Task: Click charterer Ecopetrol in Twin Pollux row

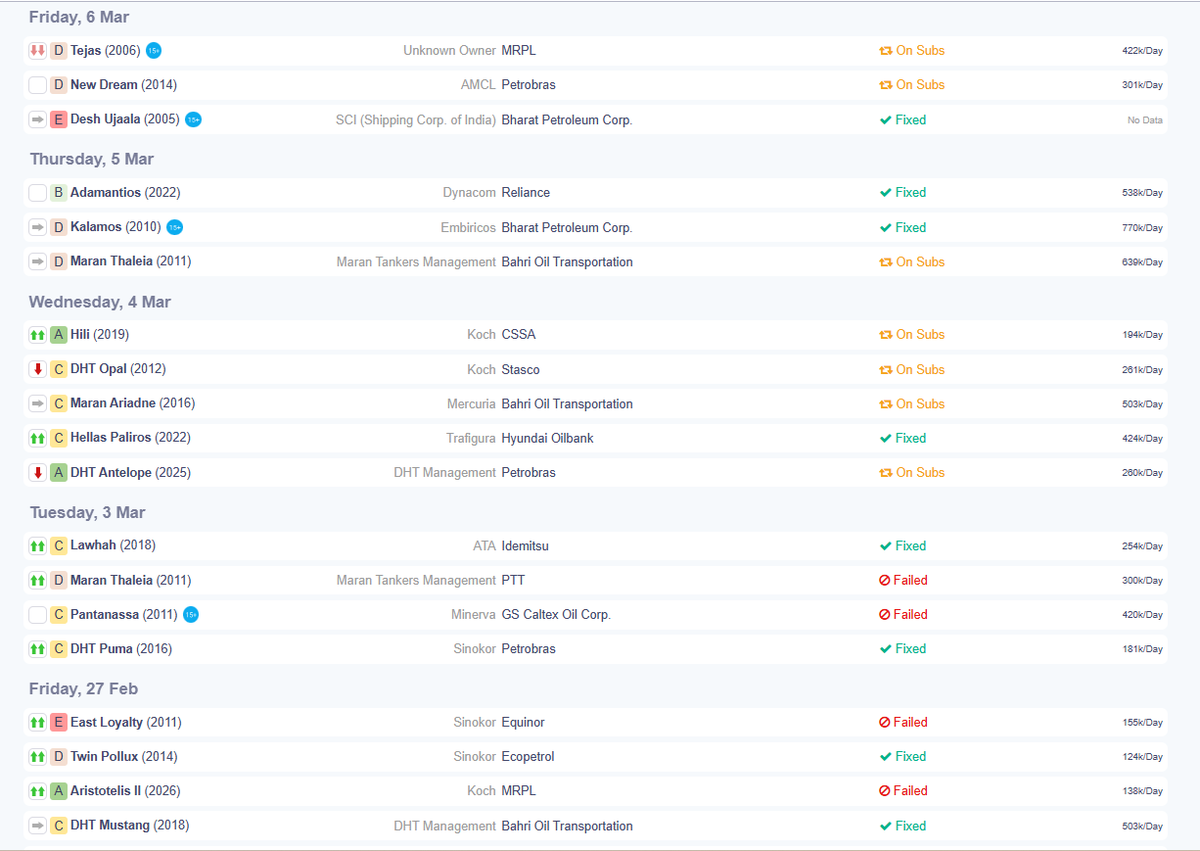Action: [528, 757]
